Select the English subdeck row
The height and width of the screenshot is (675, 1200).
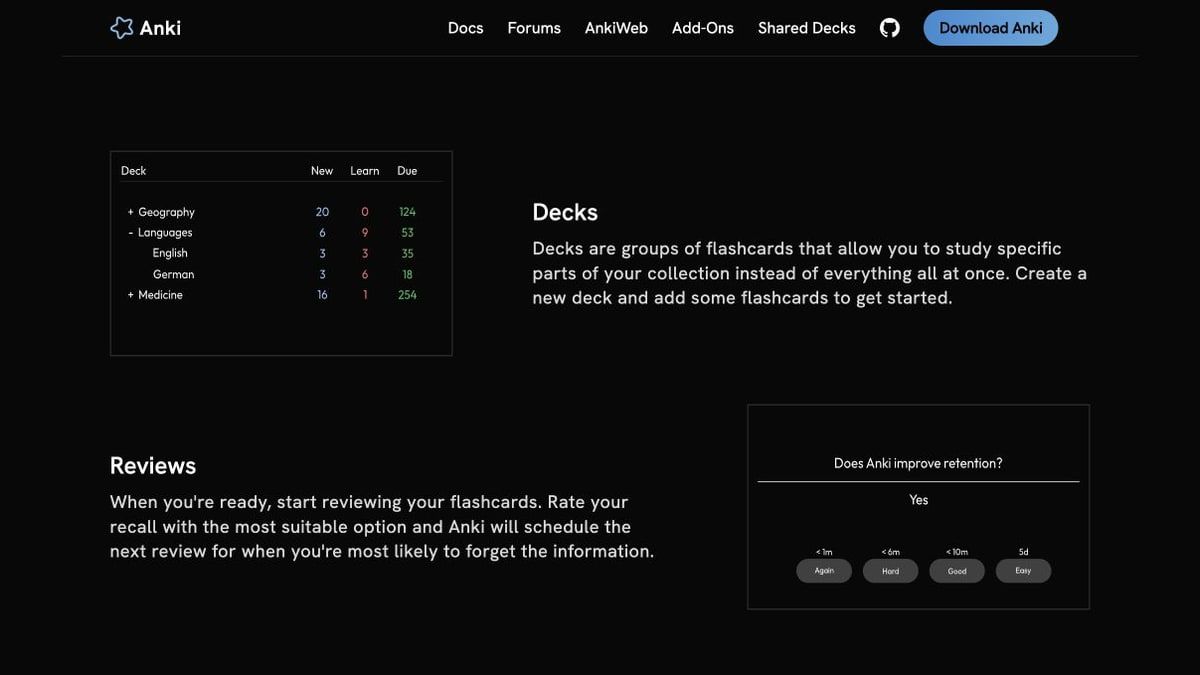(170, 253)
